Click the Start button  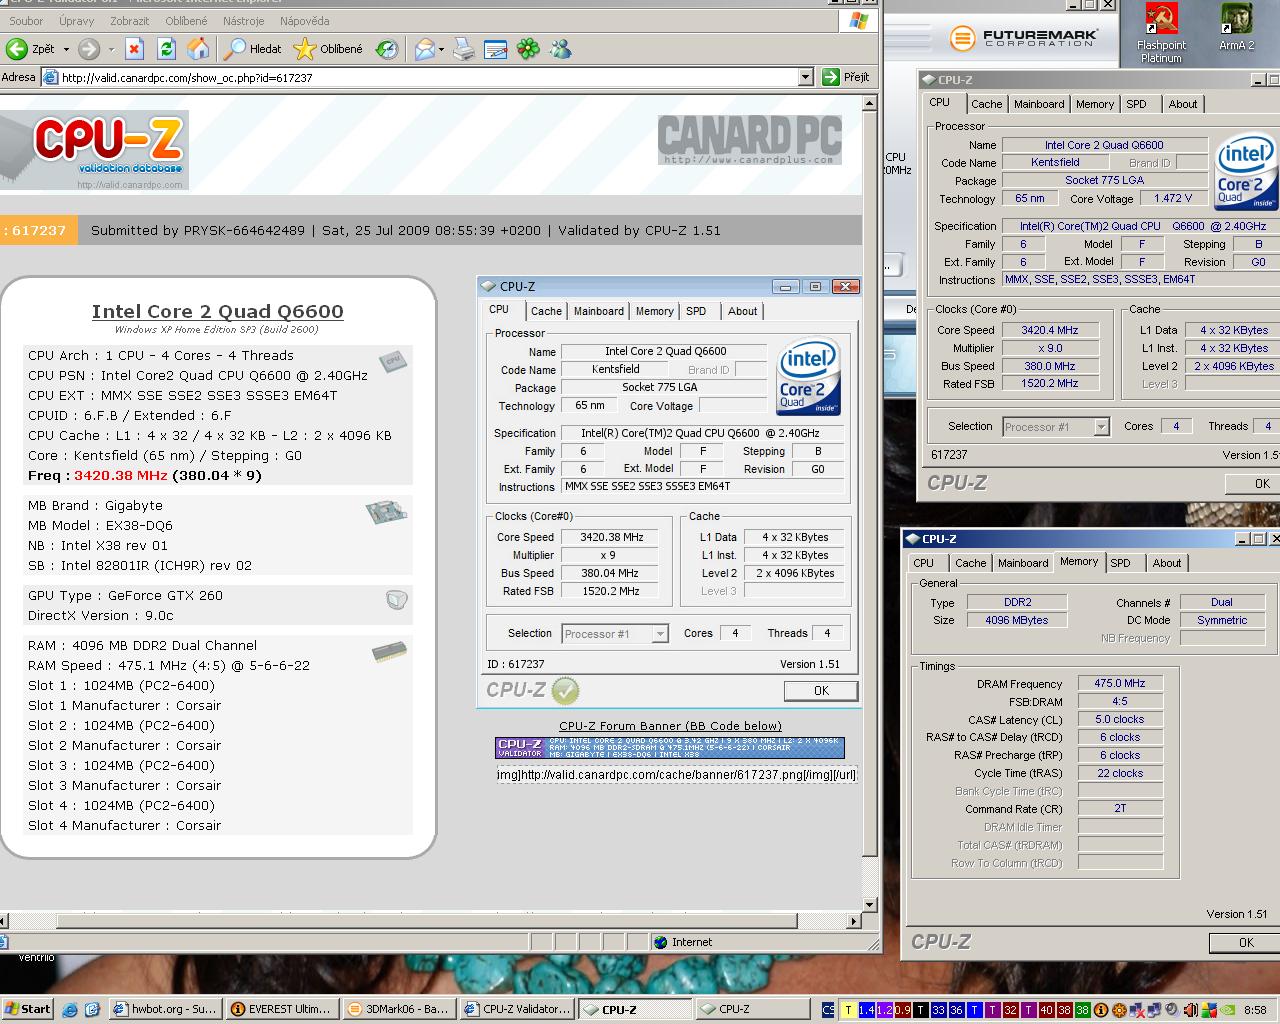[x=27, y=1009]
